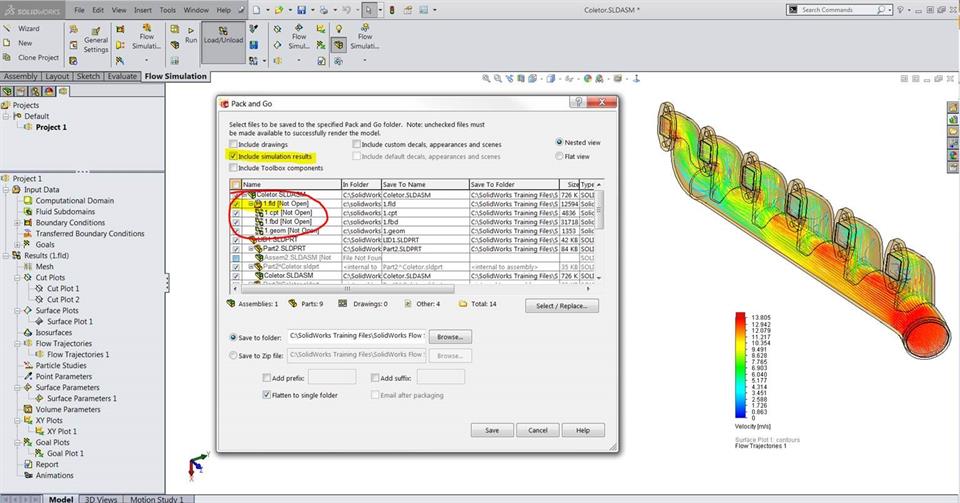The height and width of the screenshot is (503, 960).
Task: Select the Flat view radio button
Action: (558, 156)
